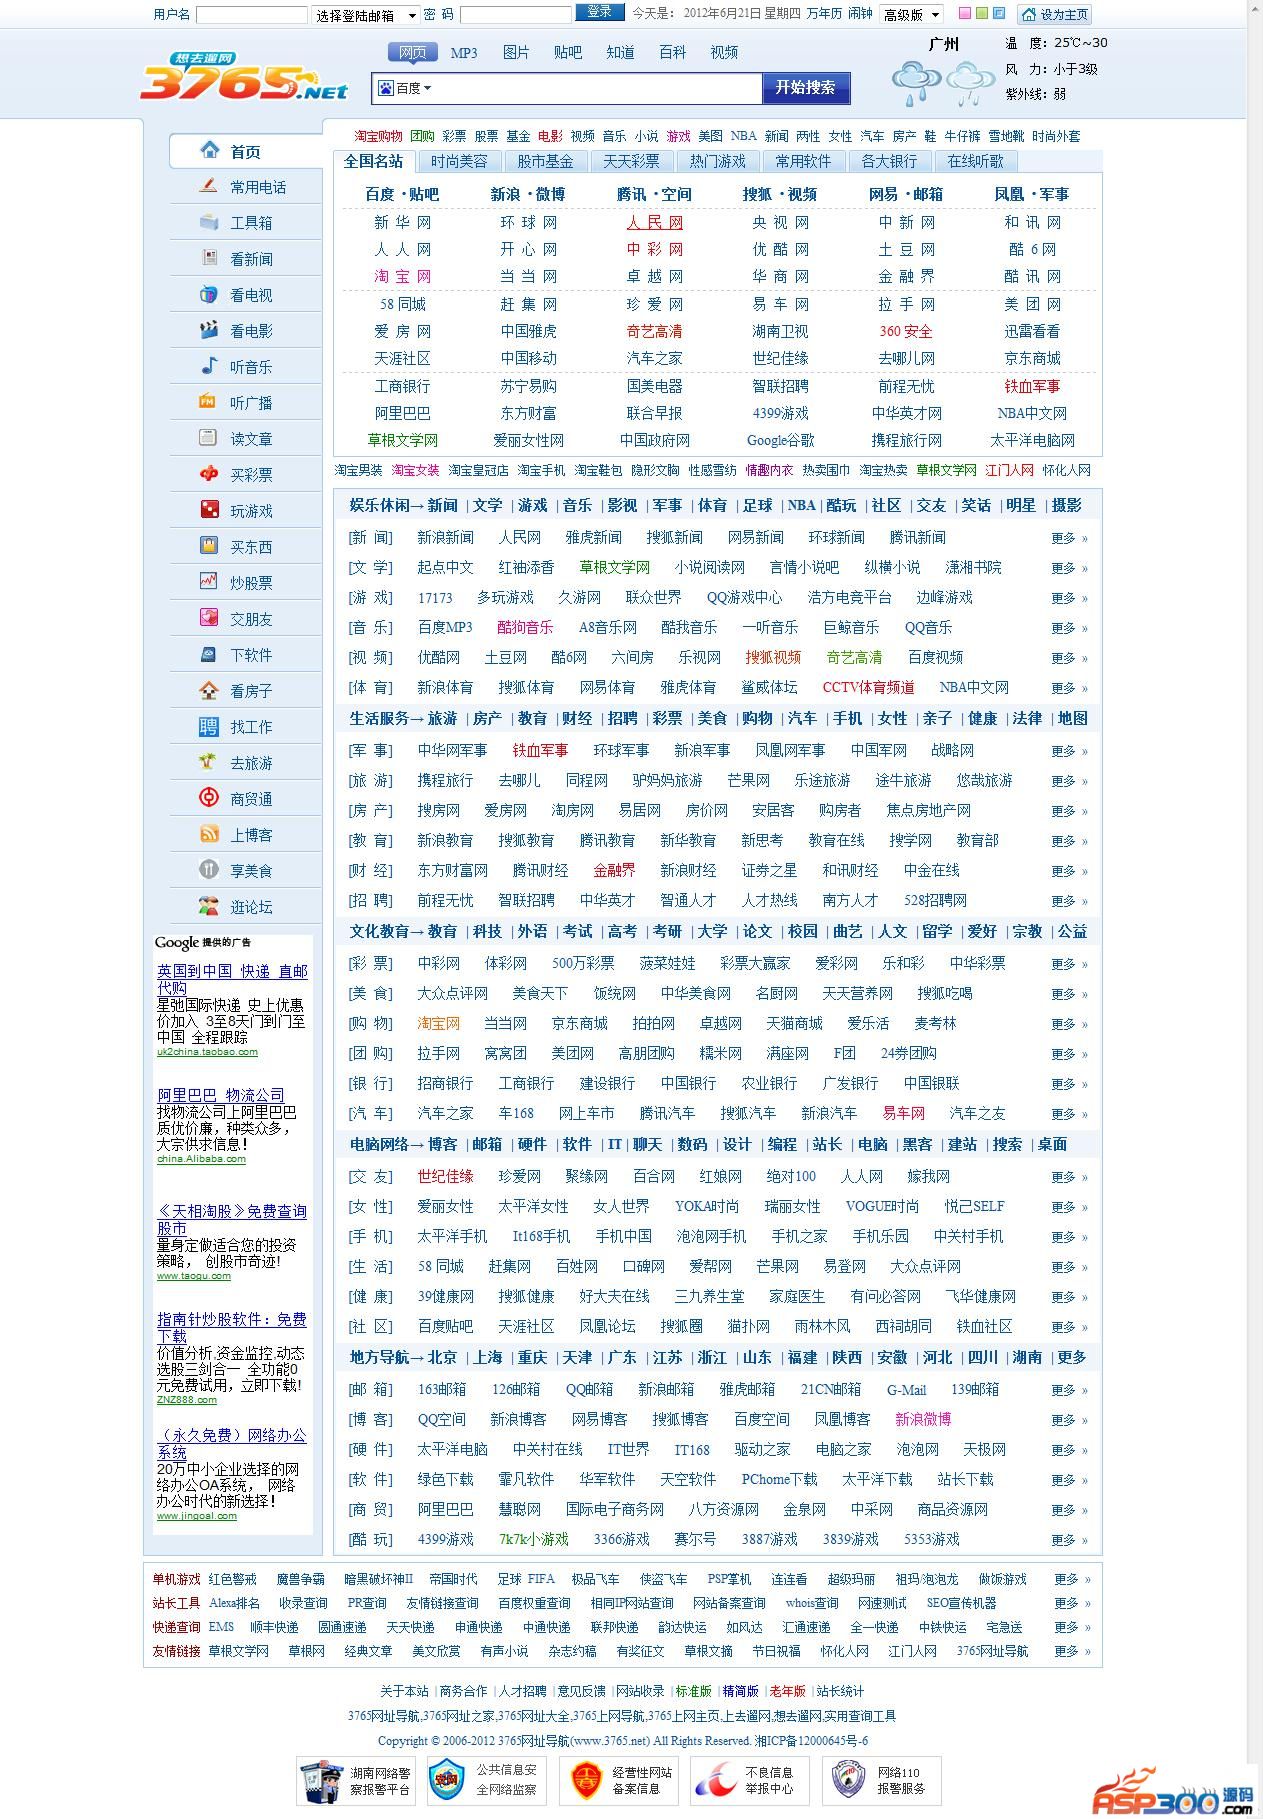Open the 湖南网络警察报警平台 badge
This screenshot has width=1263, height=1819.
coord(358,1781)
